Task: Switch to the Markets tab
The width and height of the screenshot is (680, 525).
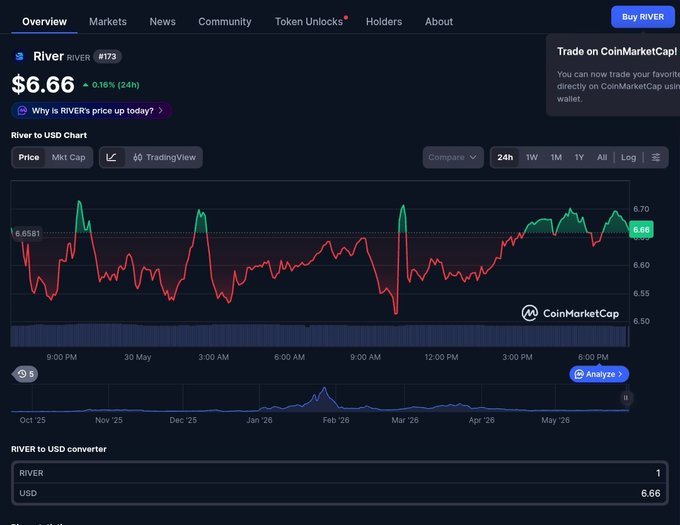Action: 108,22
